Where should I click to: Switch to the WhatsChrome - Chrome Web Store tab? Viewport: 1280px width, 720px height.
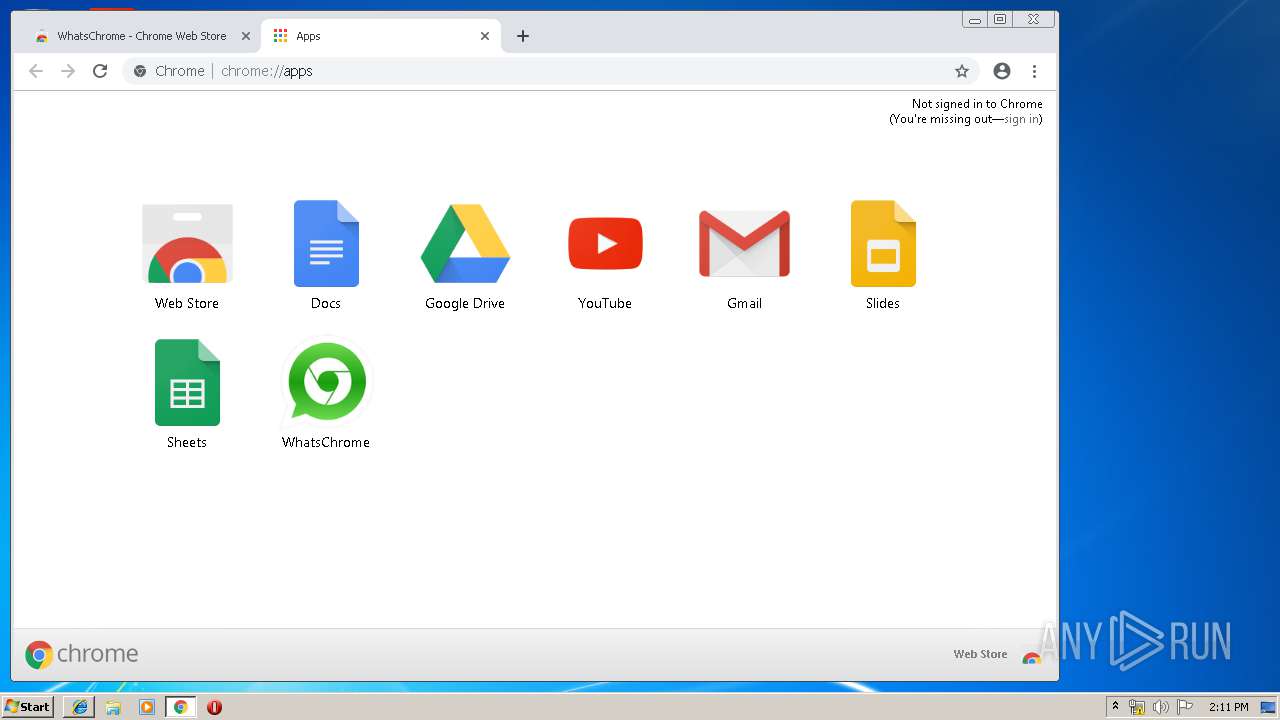[141, 36]
